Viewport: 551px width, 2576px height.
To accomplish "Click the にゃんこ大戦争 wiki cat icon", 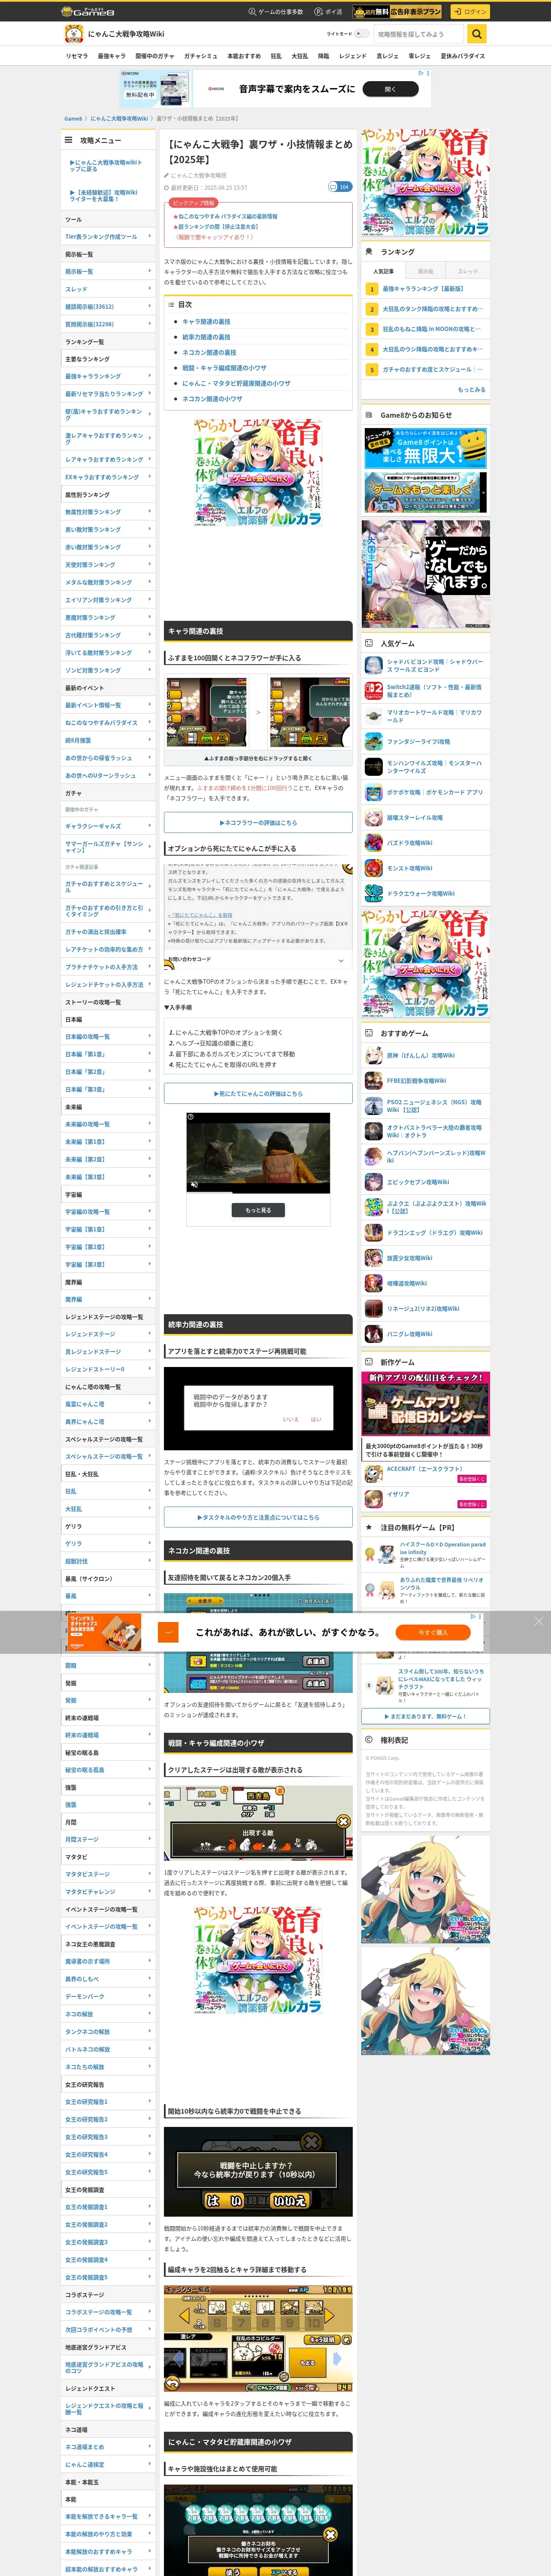I will (73, 34).
